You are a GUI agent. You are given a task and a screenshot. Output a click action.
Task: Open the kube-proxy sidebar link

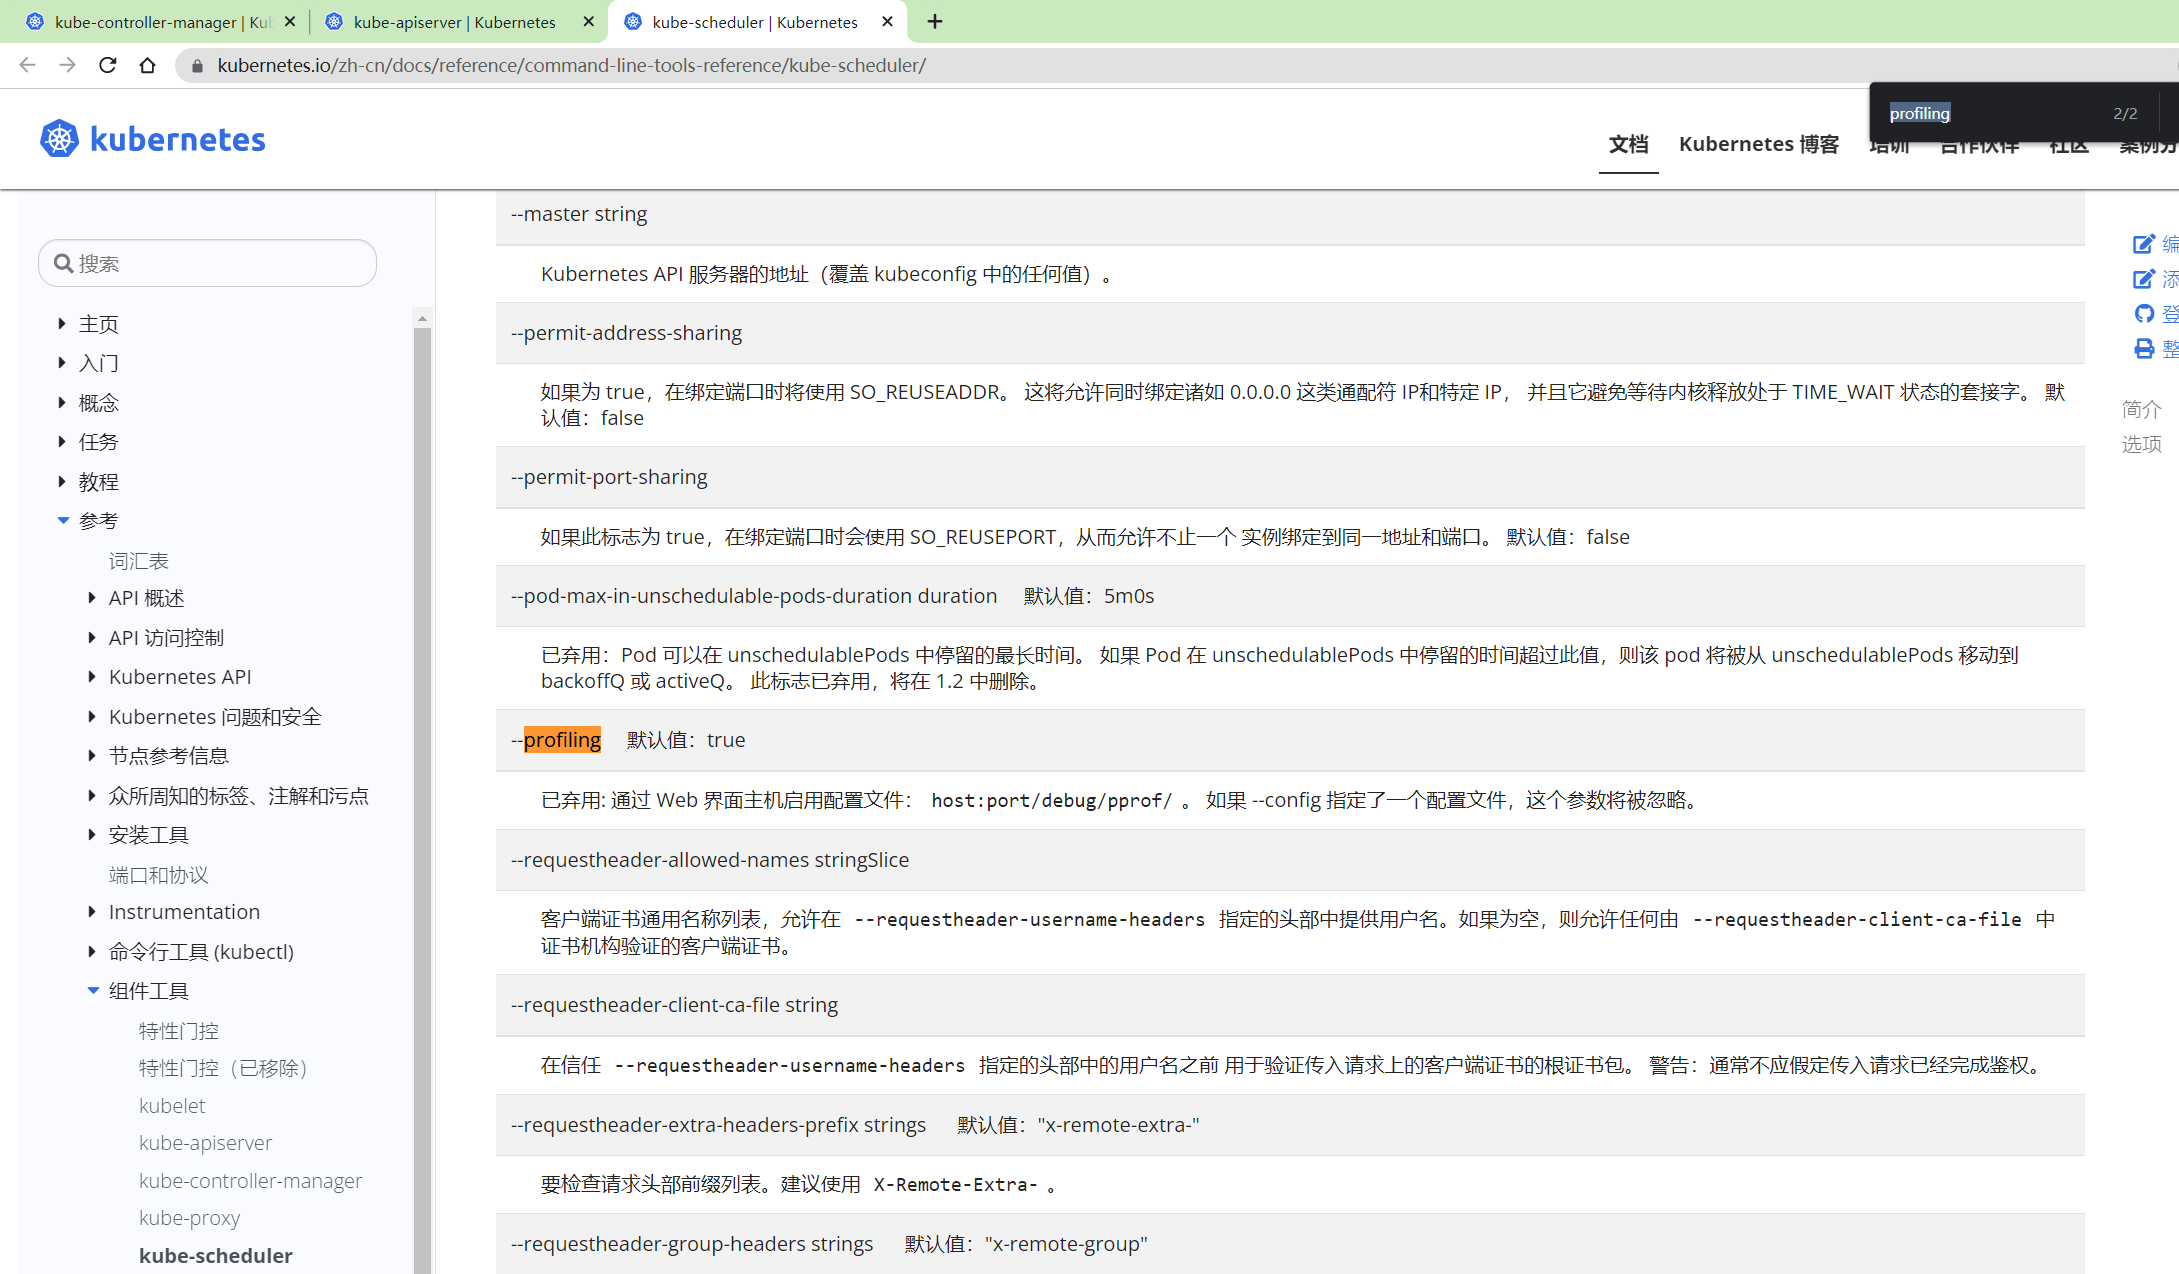(x=190, y=1218)
